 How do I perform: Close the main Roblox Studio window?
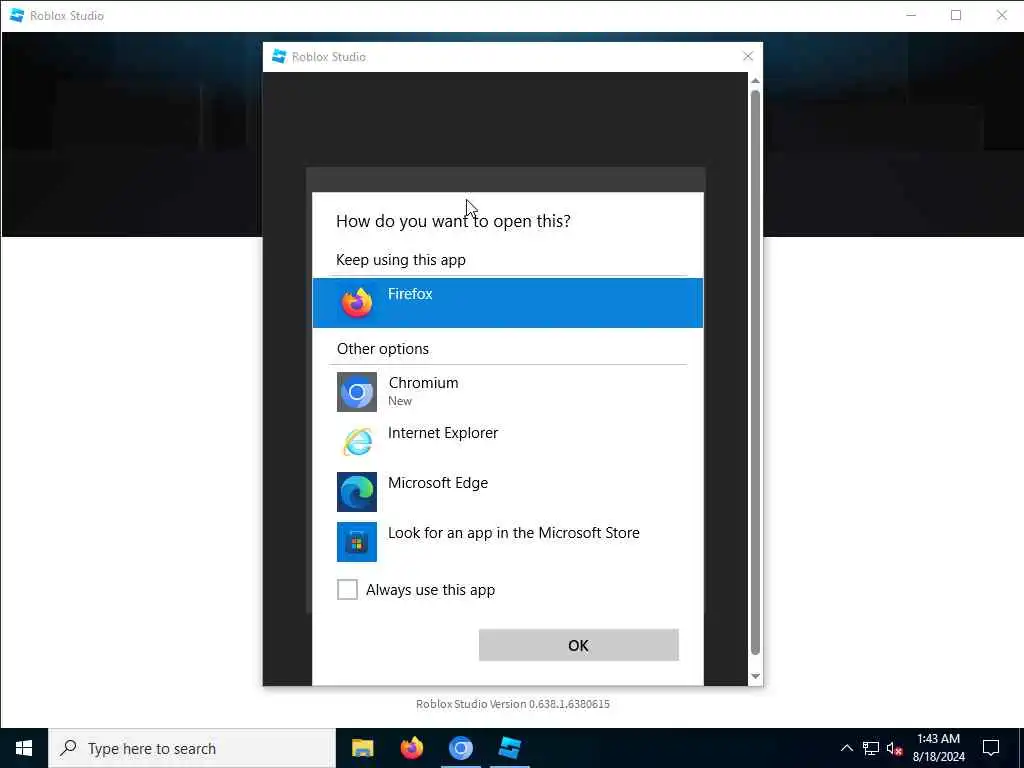pyautogui.click(x=1002, y=15)
